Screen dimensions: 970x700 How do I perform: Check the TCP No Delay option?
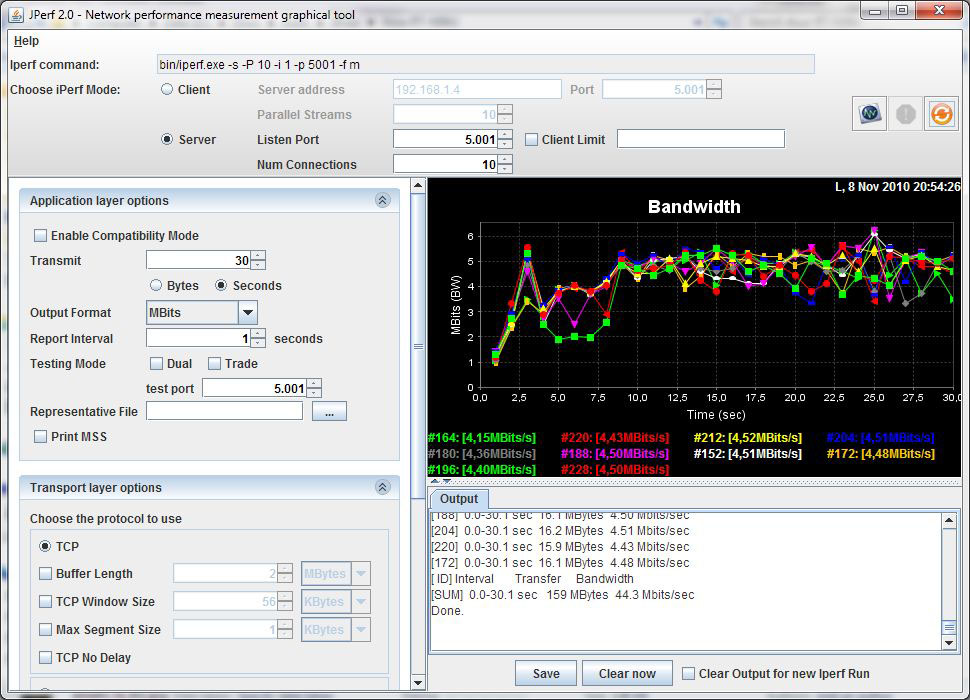pos(46,658)
